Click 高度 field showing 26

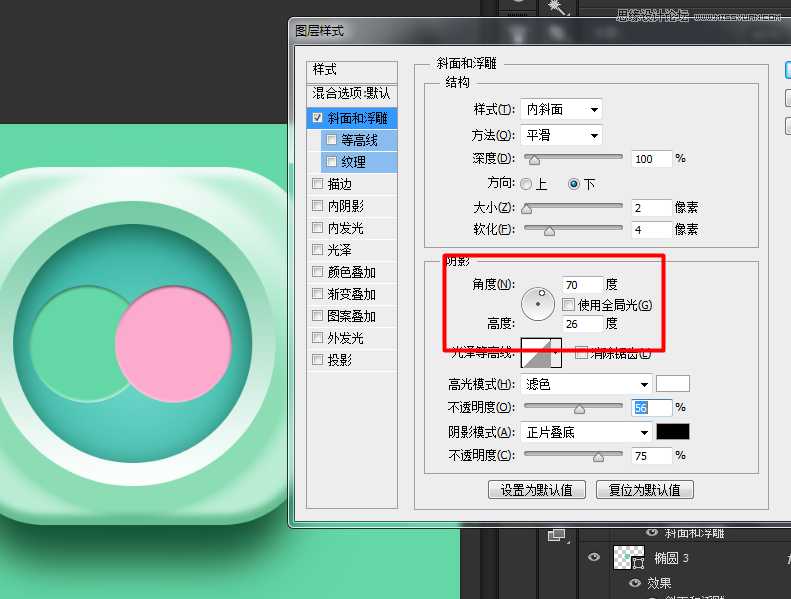[x=583, y=323]
